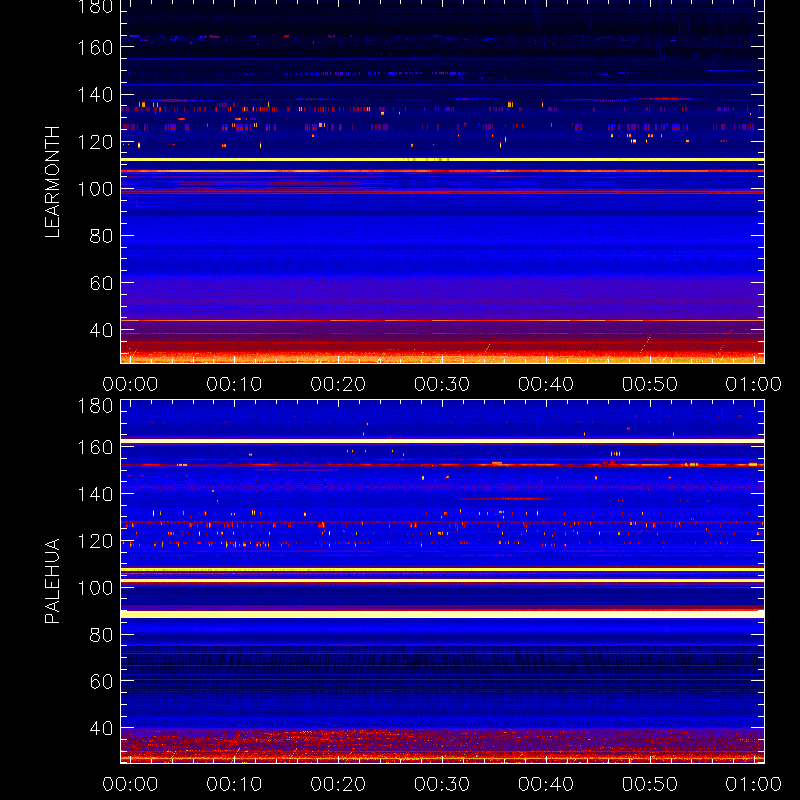Click 00:00 time label below Learmonth plot

(130, 384)
